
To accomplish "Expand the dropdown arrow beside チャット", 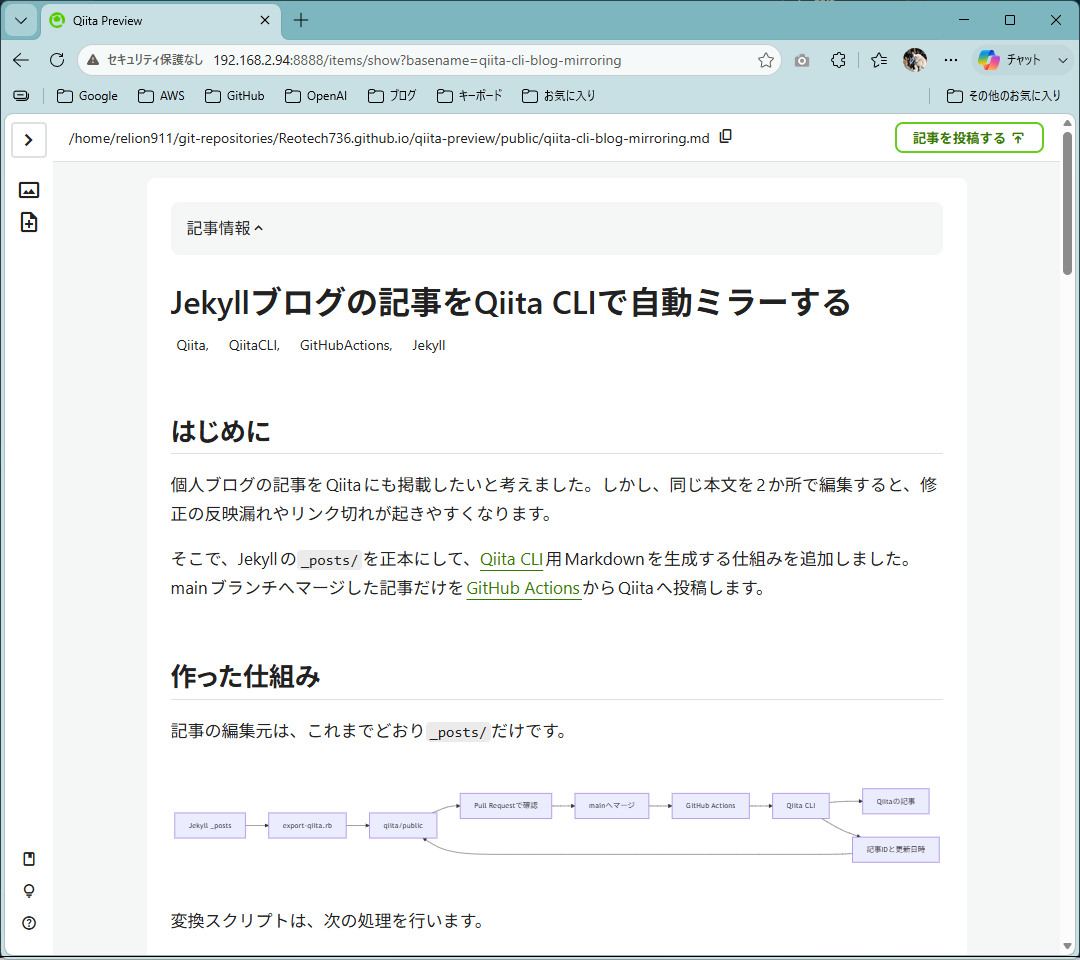I will coord(1062,60).
